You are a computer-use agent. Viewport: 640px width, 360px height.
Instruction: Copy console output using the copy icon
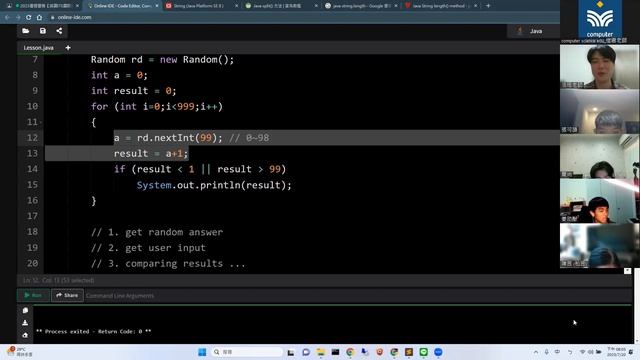(25, 311)
